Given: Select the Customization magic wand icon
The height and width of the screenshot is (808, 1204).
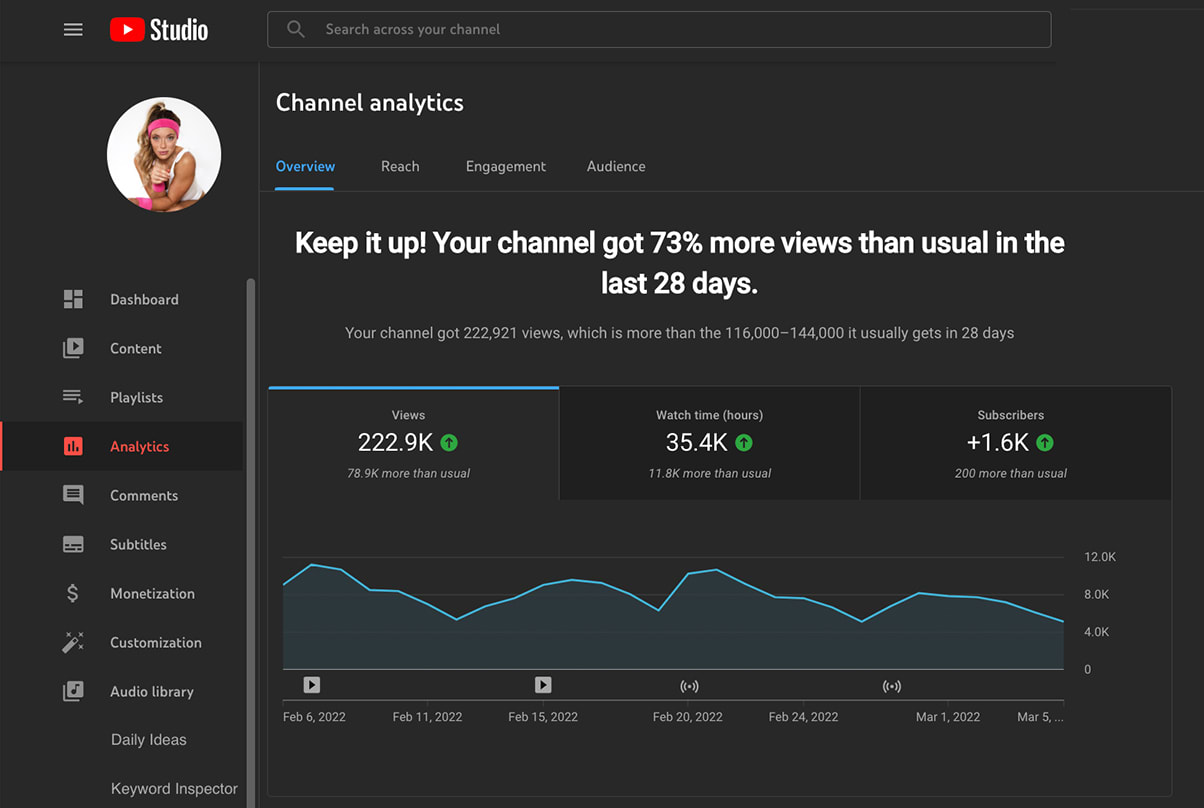Looking at the screenshot, I should pyautogui.click(x=73, y=642).
